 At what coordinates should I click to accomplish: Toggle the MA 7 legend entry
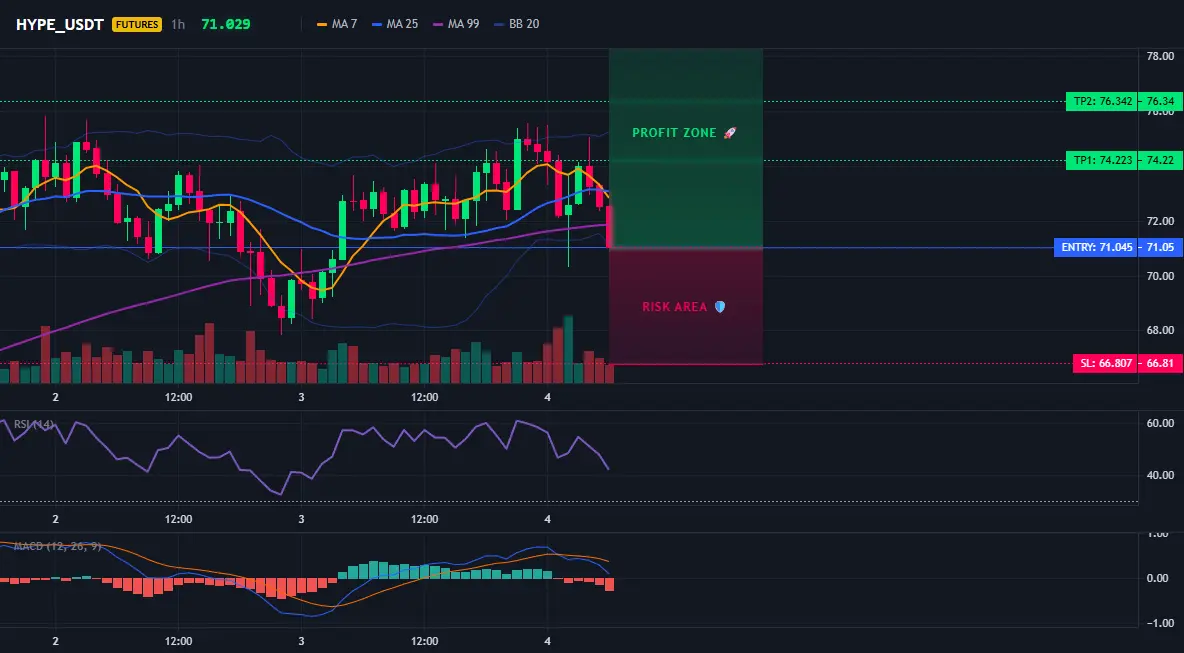coord(338,24)
